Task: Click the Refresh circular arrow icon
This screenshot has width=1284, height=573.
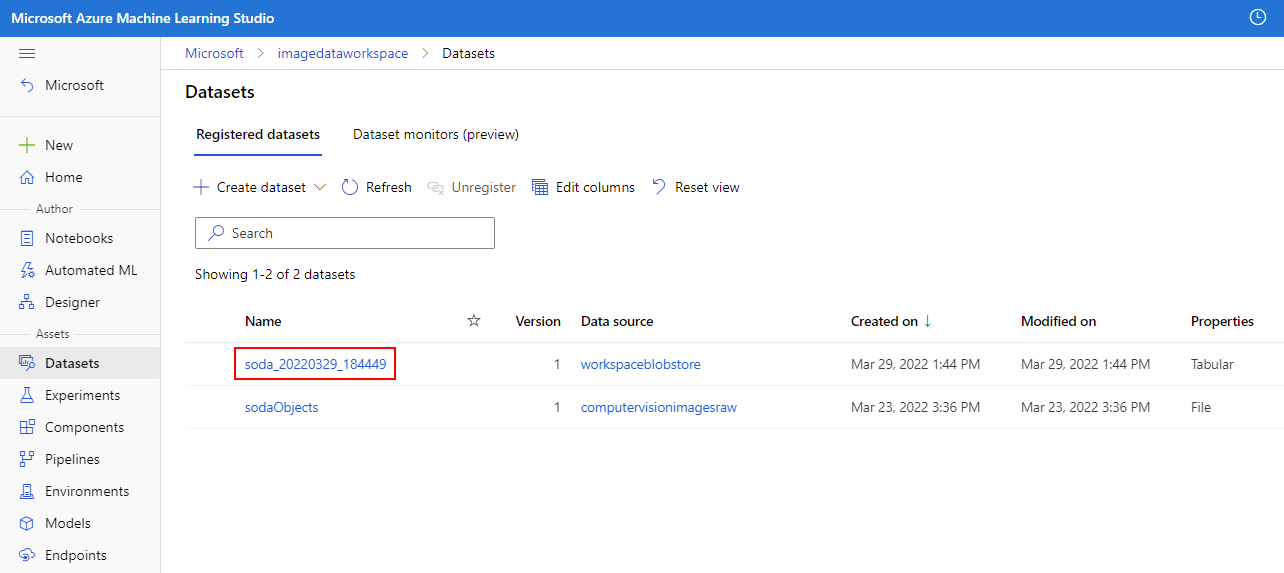Action: tap(350, 187)
